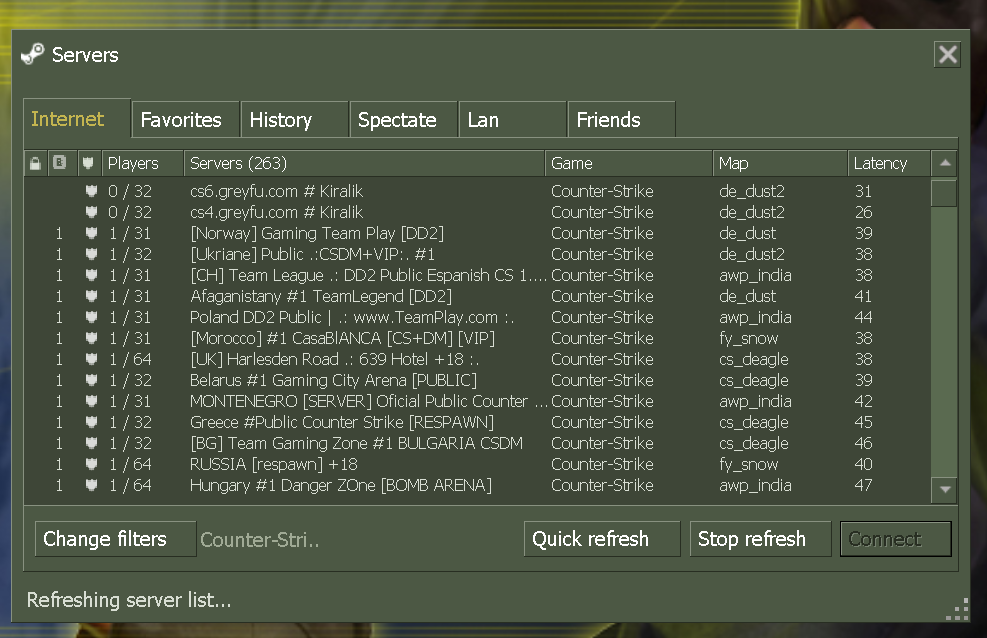
Task: Click the Connect button
Action: (x=895, y=539)
